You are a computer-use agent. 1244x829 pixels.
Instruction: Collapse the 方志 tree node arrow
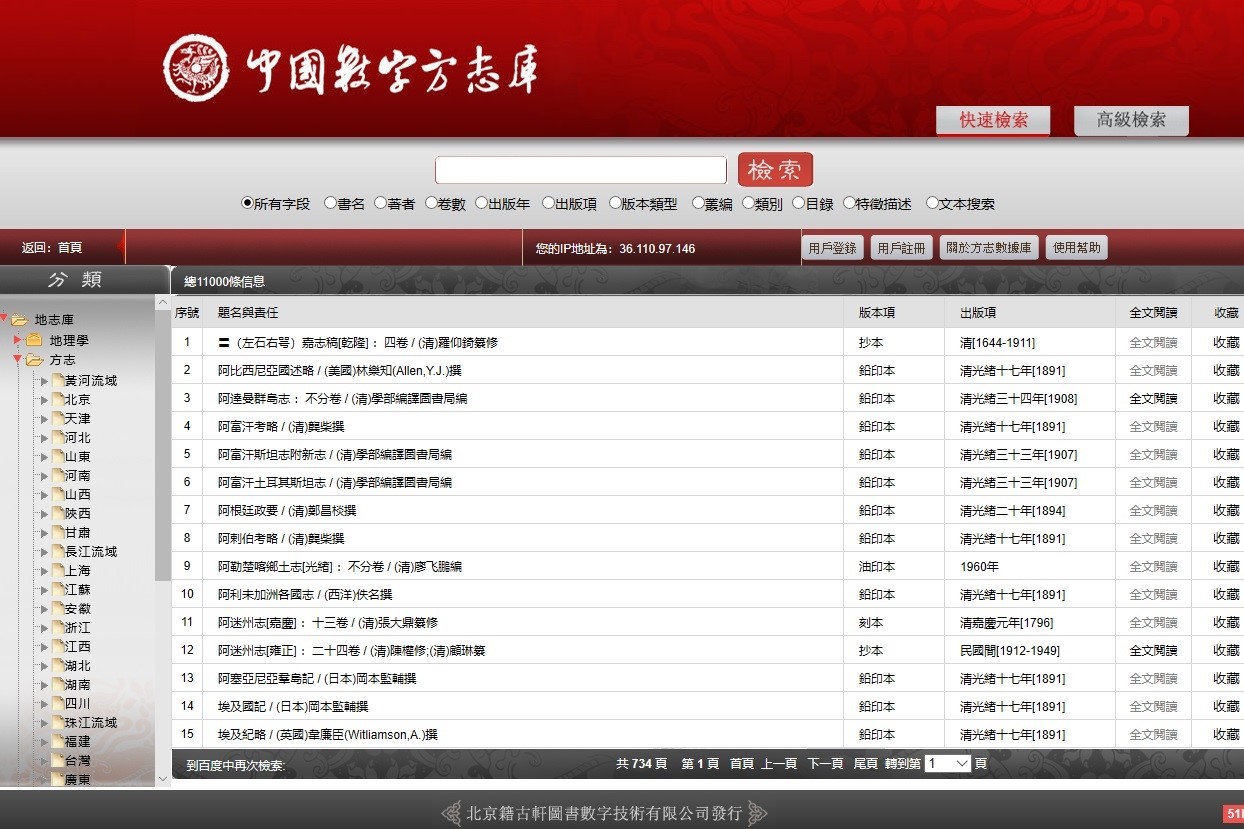coord(17,359)
